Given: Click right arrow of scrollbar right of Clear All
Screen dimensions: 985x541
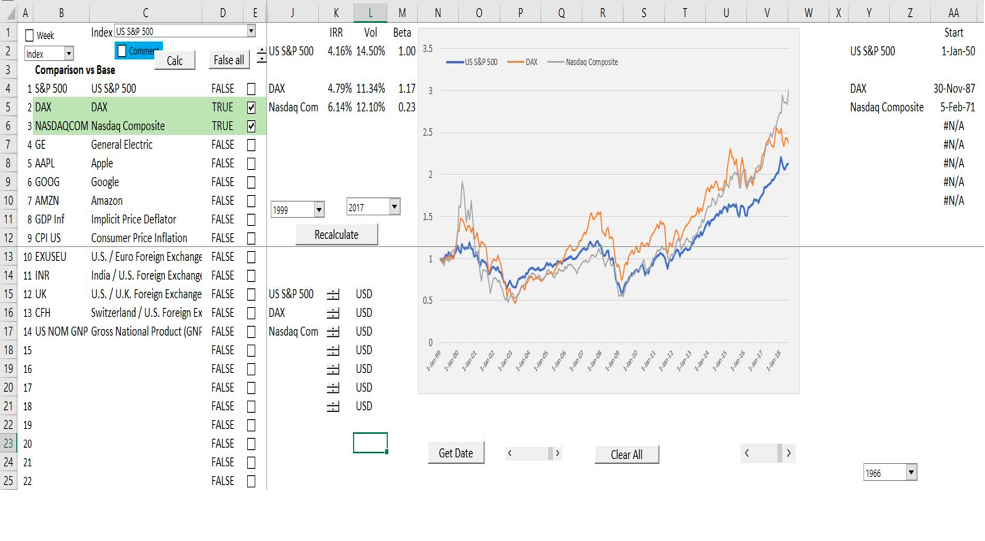Looking at the screenshot, I should tap(789, 453).
